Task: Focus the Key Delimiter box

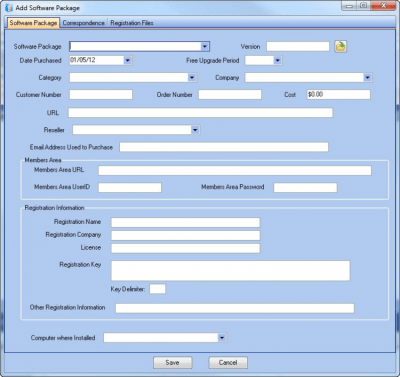Action: [x=157, y=289]
